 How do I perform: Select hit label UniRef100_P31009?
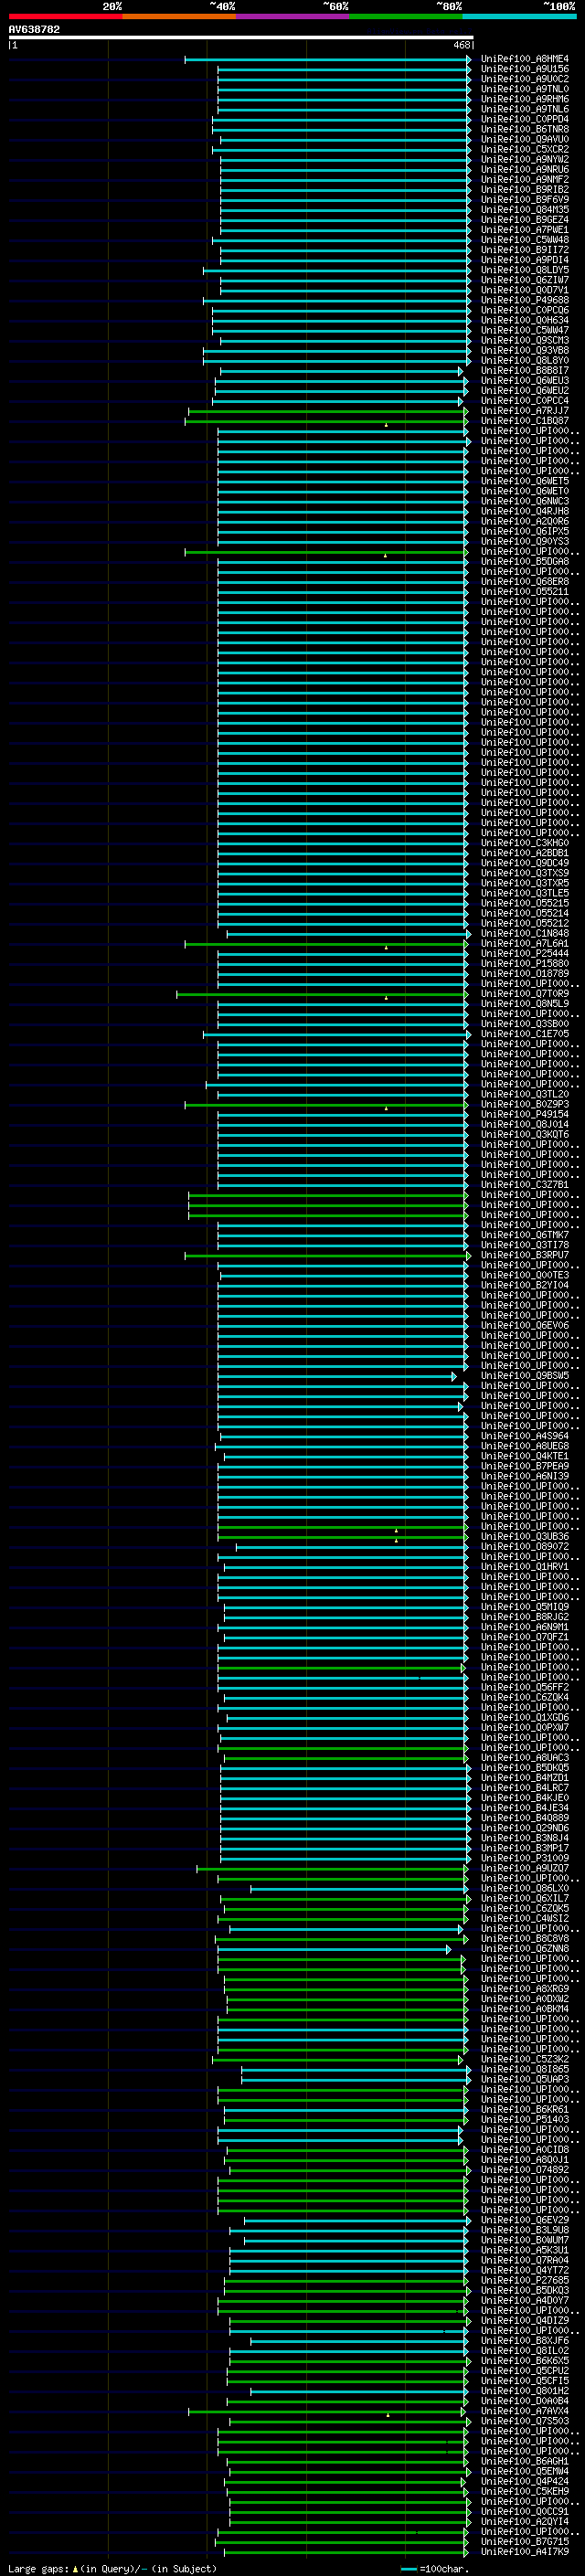tap(524, 1859)
